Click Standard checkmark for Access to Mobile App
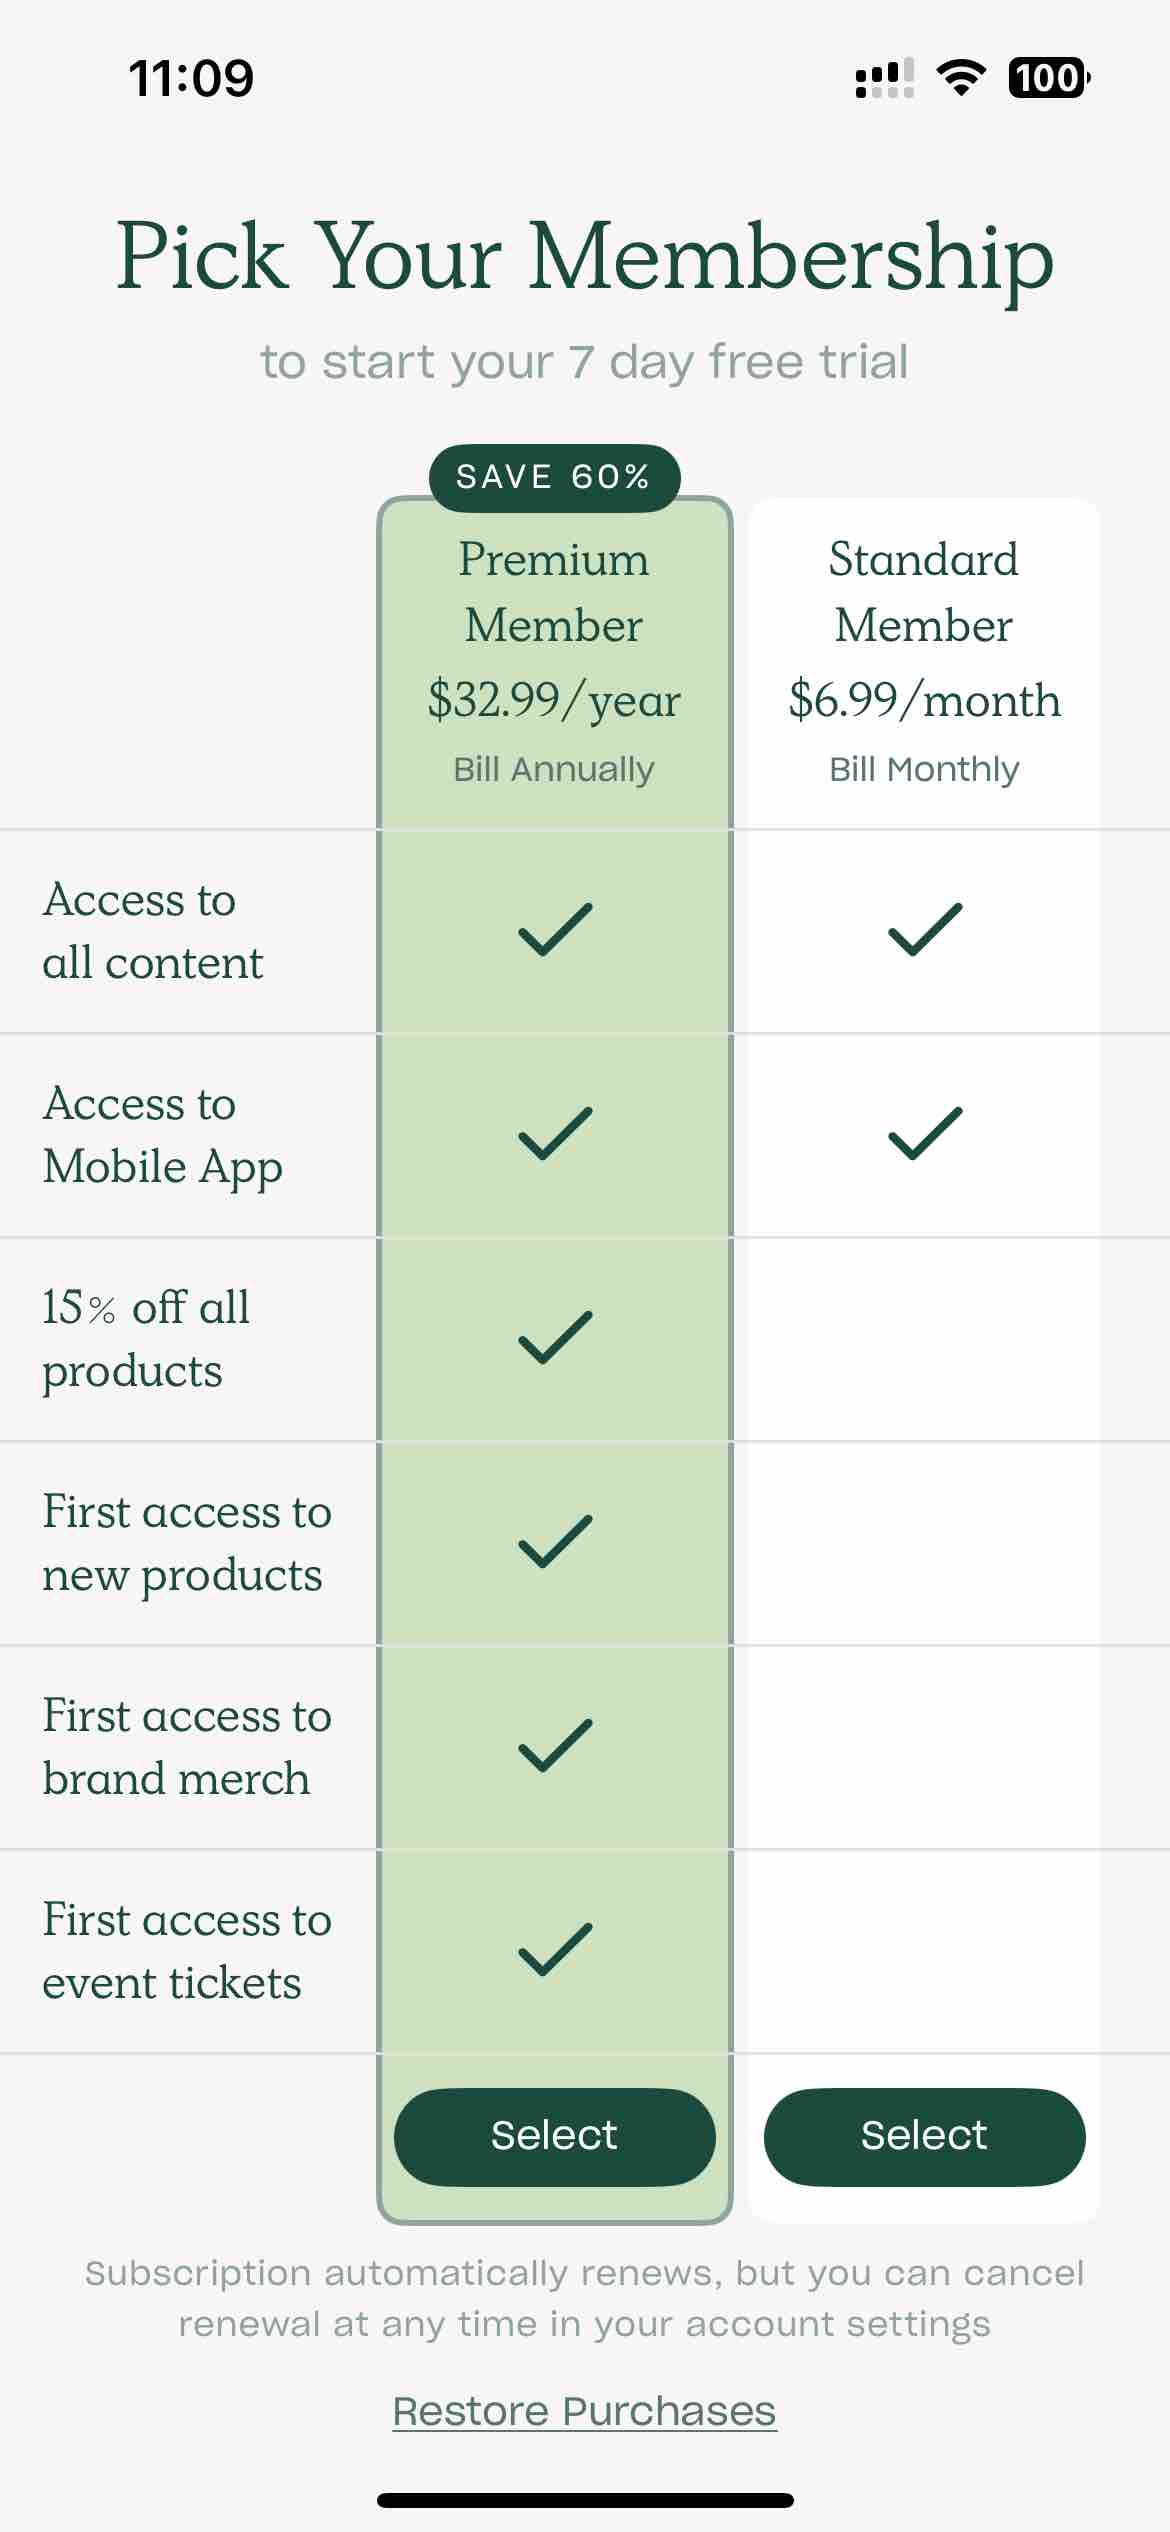This screenshot has width=1170, height=2532. click(925, 1134)
